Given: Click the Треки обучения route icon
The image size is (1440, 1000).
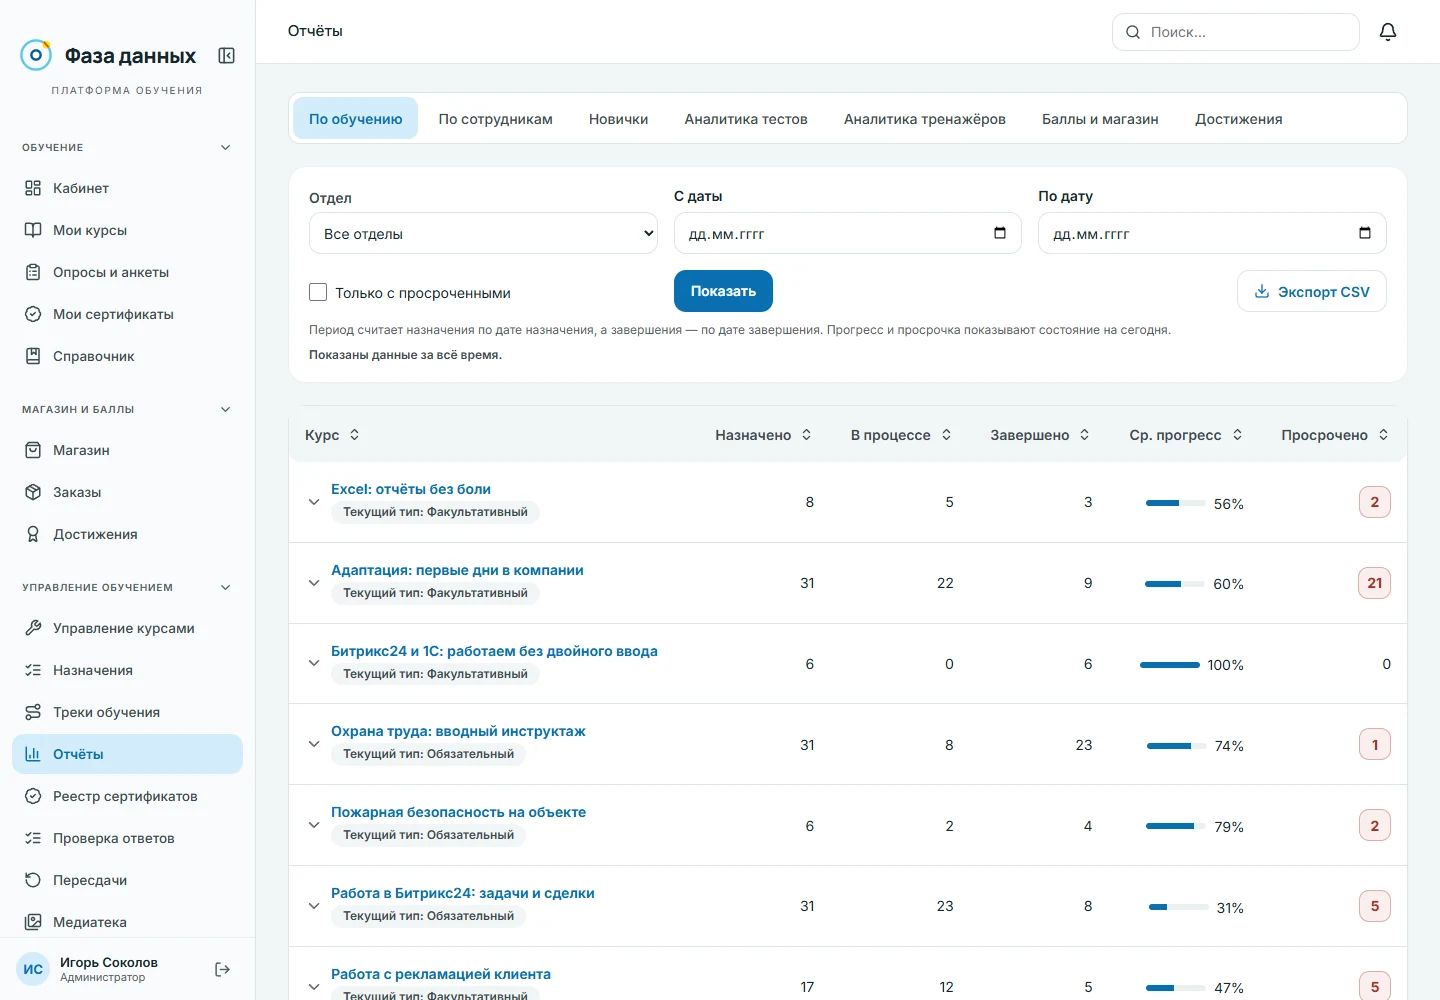Looking at the screenshot, I should pos(33,712).
